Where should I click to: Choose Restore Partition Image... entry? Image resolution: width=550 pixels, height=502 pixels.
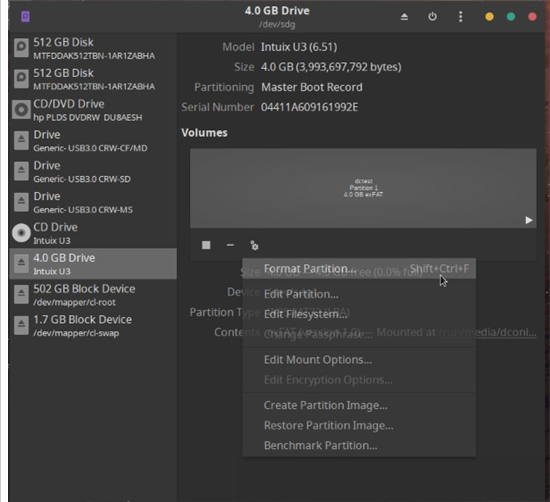(x=359, y=425)
